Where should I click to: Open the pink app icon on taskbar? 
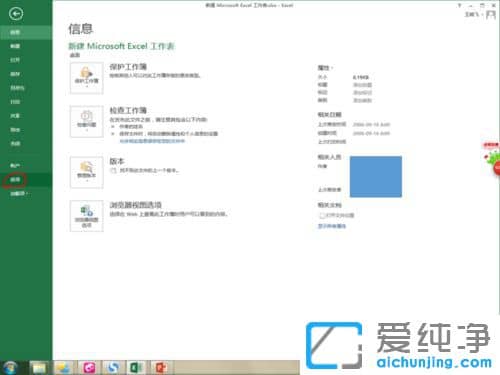pyautogui.click(x=89, y=368)
